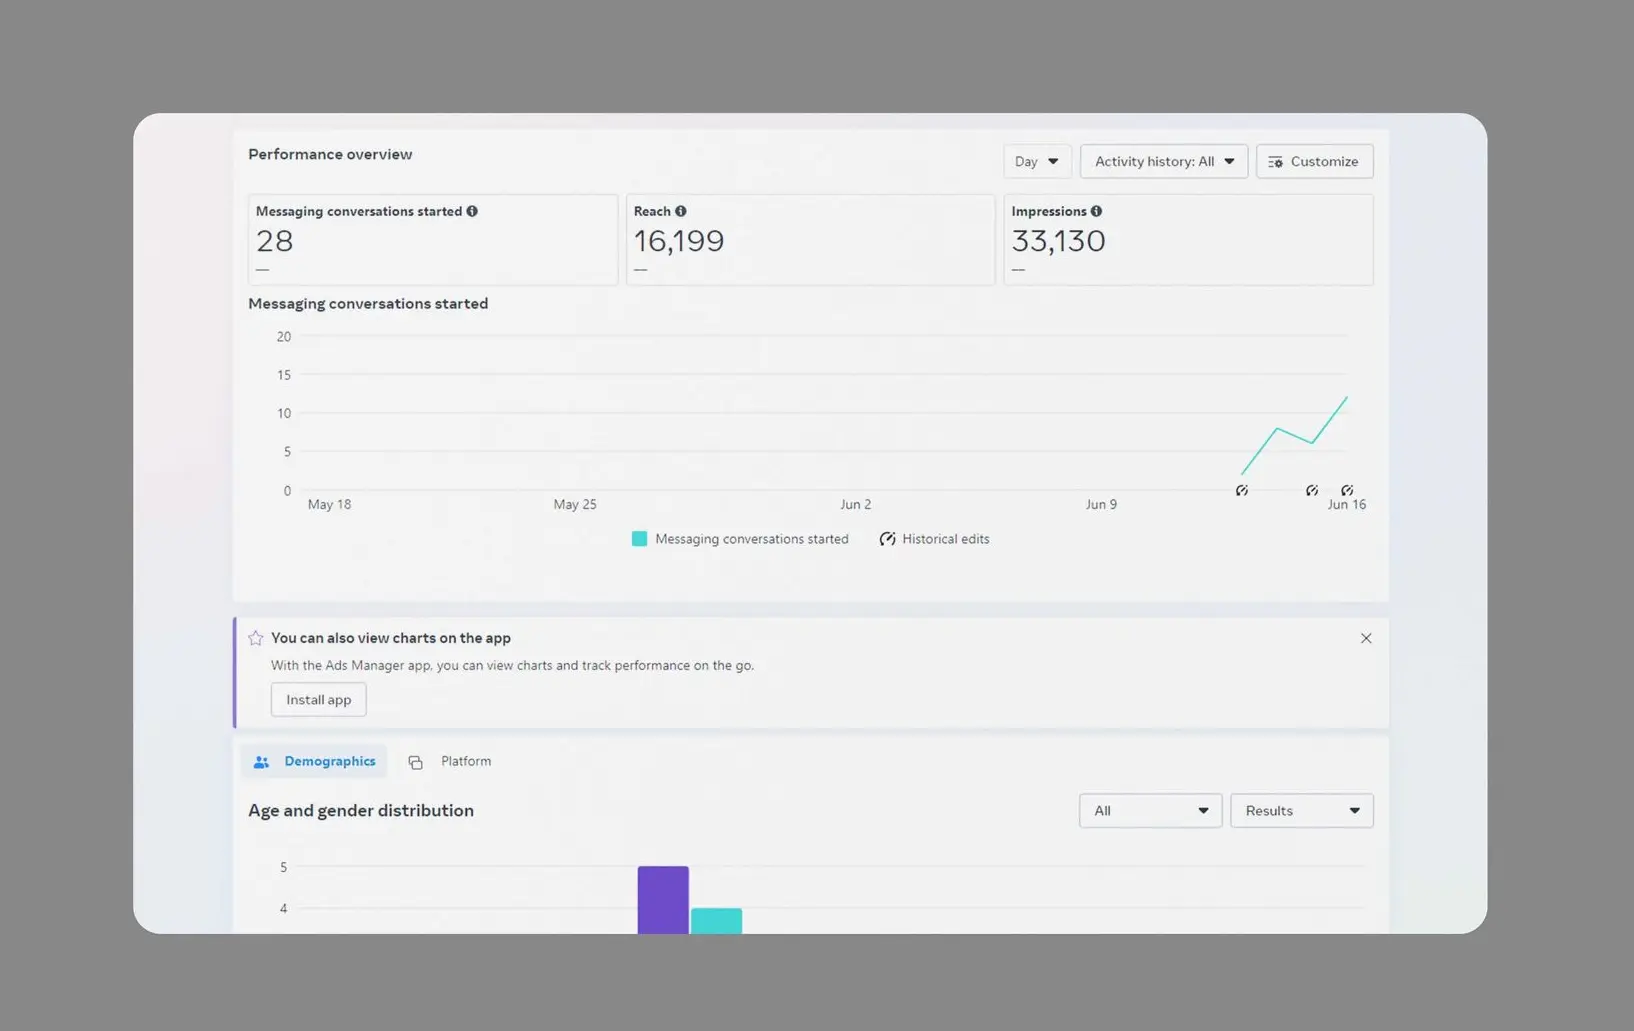The height and width of the screenshot is (1031, 1634).
Task: Open the All demographics filter dropdown
Action: click(1150, 811)
